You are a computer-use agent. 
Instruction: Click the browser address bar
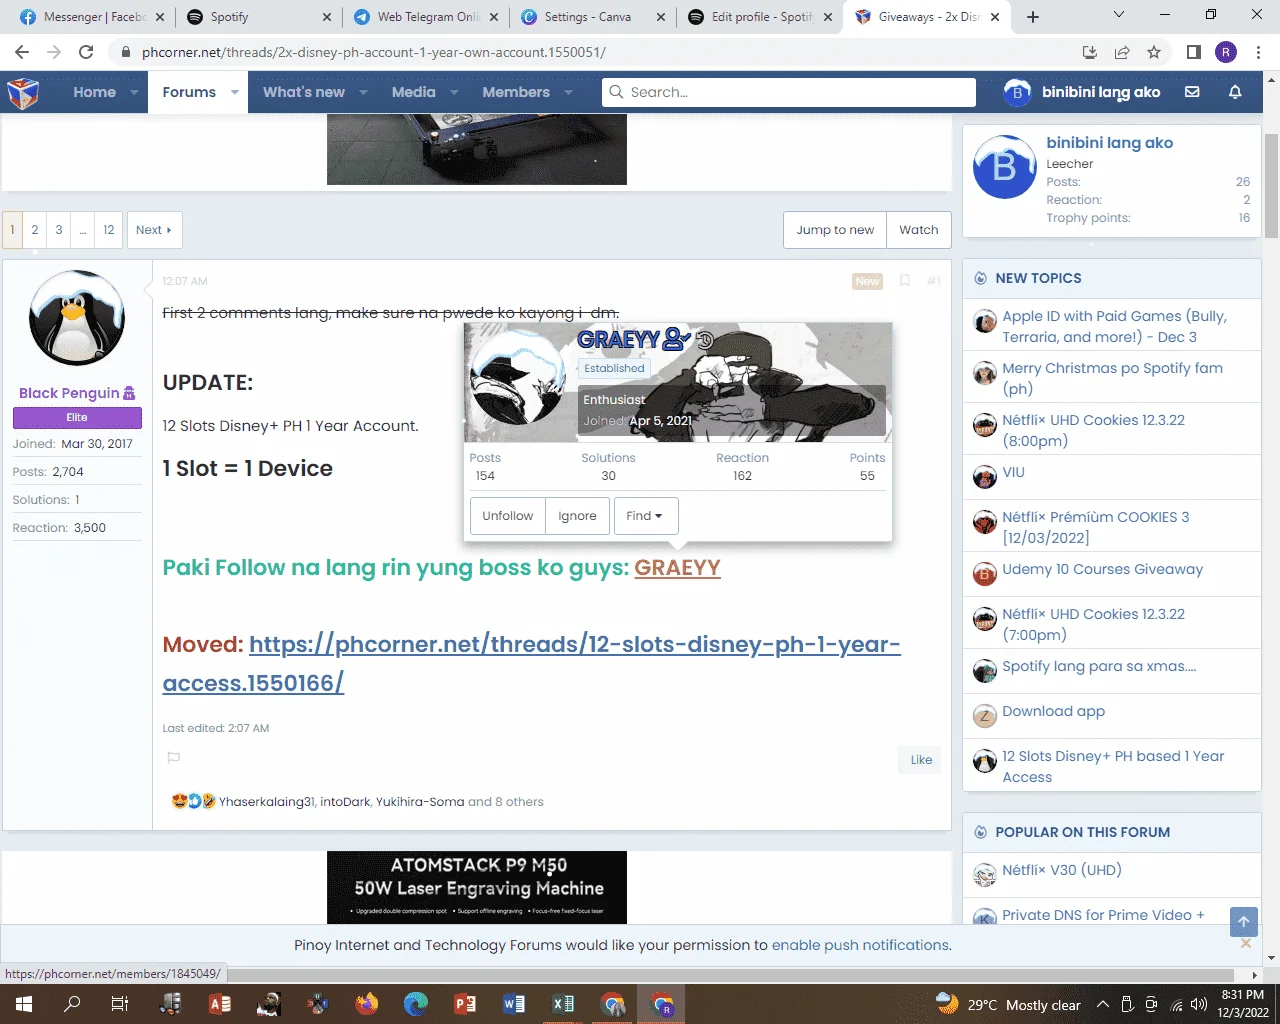600,52
